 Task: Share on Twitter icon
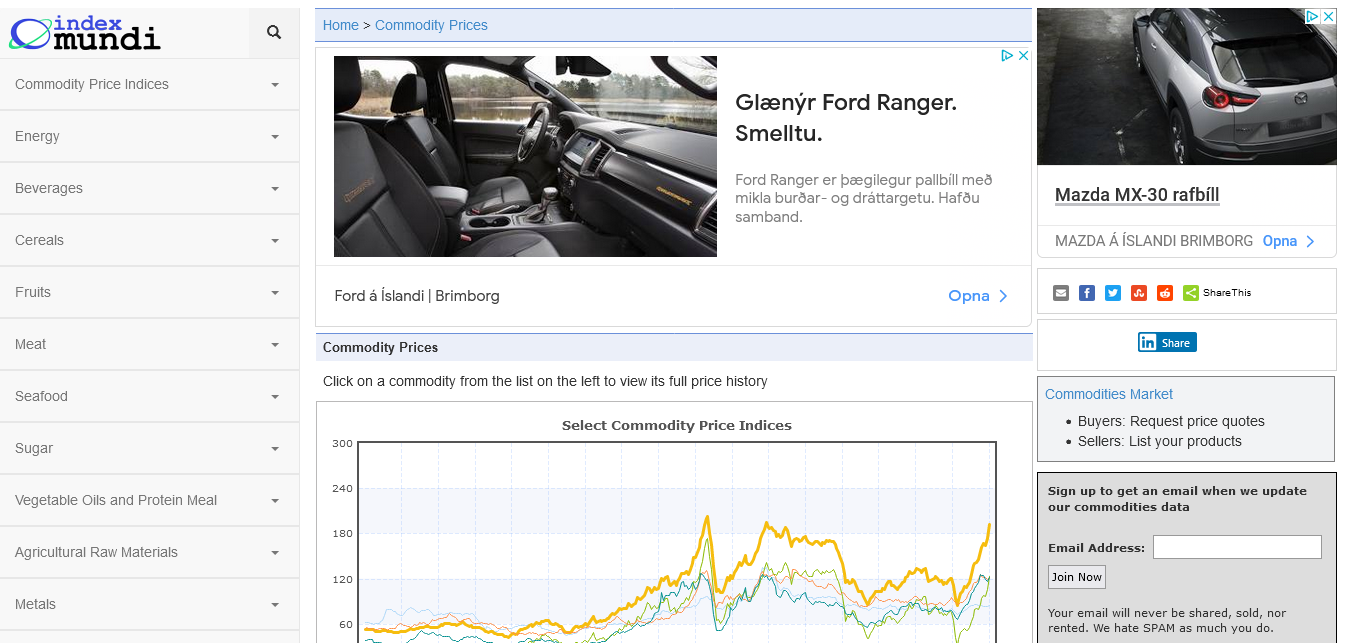(1113, 293)
